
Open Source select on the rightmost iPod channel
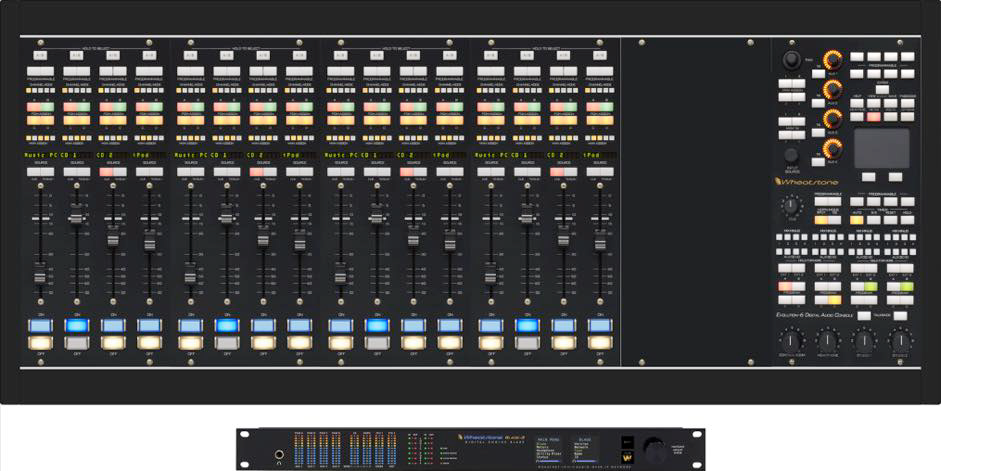[x=599, y=172]
